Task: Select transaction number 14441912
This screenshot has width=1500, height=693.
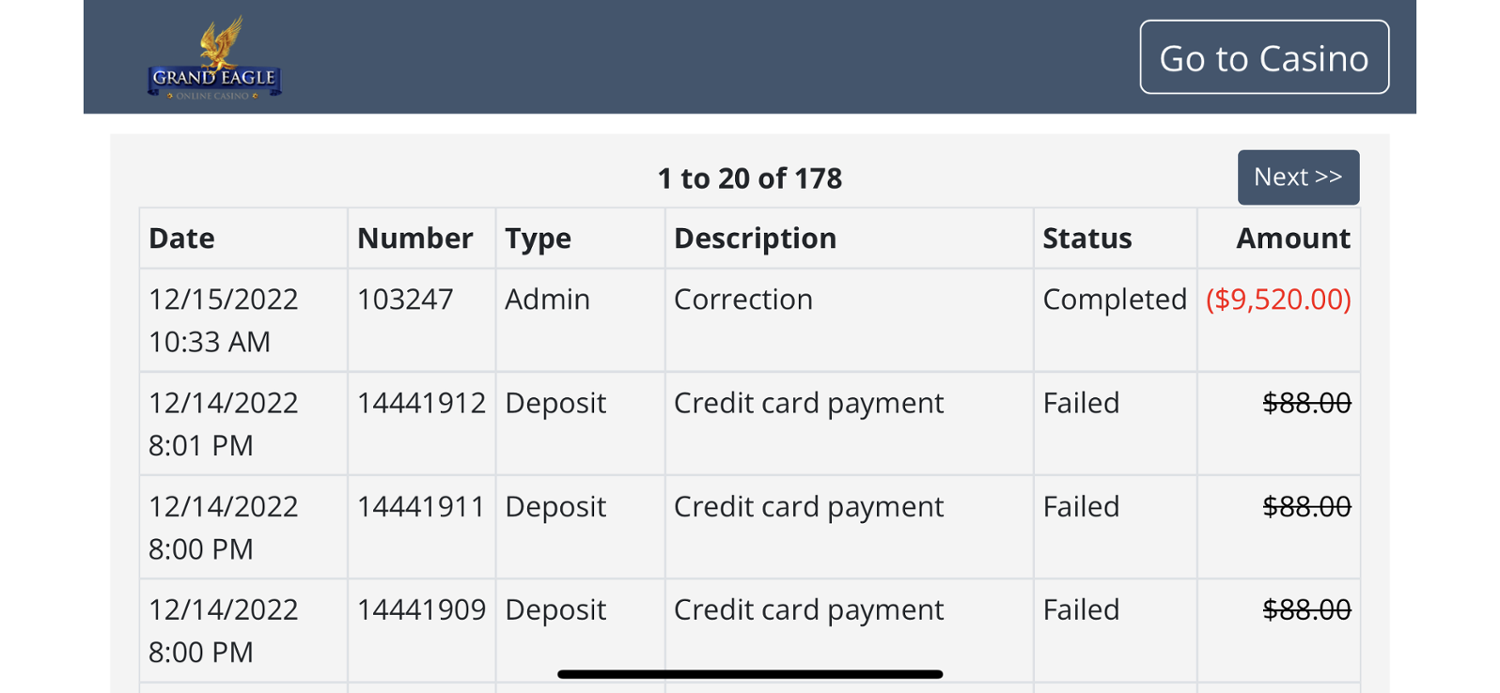Action: (421, 403)
